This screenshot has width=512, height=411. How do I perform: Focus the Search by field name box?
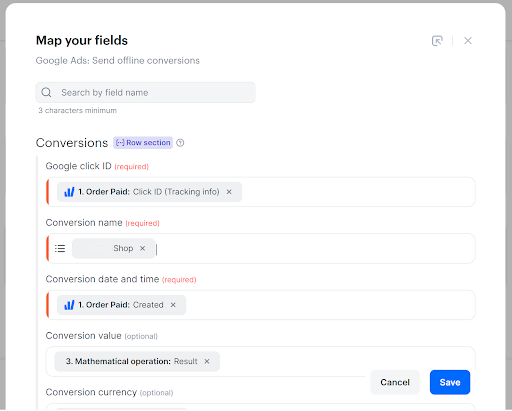pos(145,92)
